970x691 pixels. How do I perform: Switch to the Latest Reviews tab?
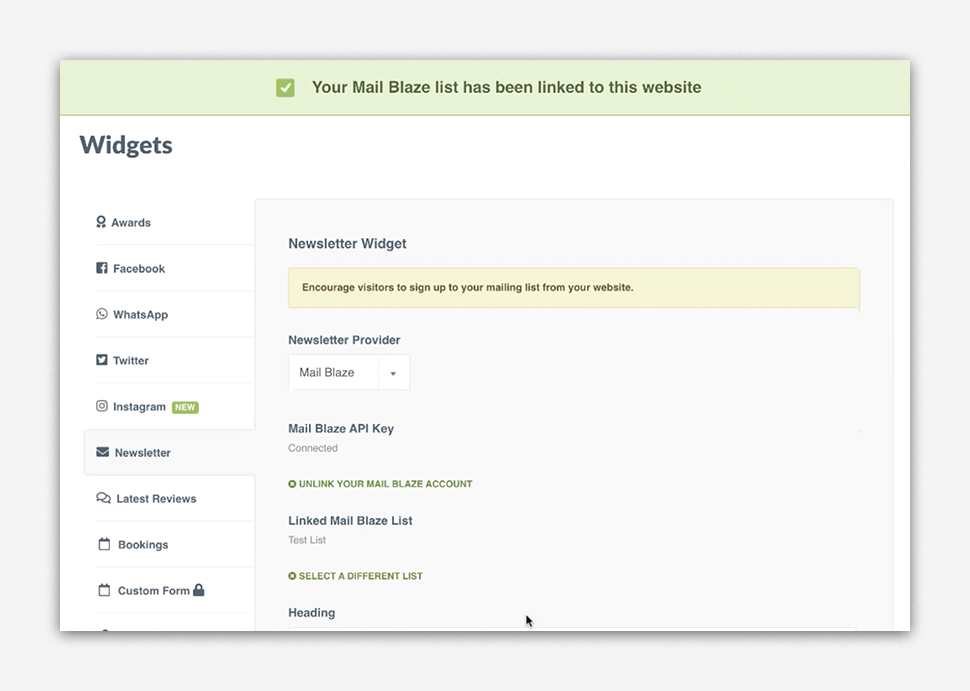(156, 498)
